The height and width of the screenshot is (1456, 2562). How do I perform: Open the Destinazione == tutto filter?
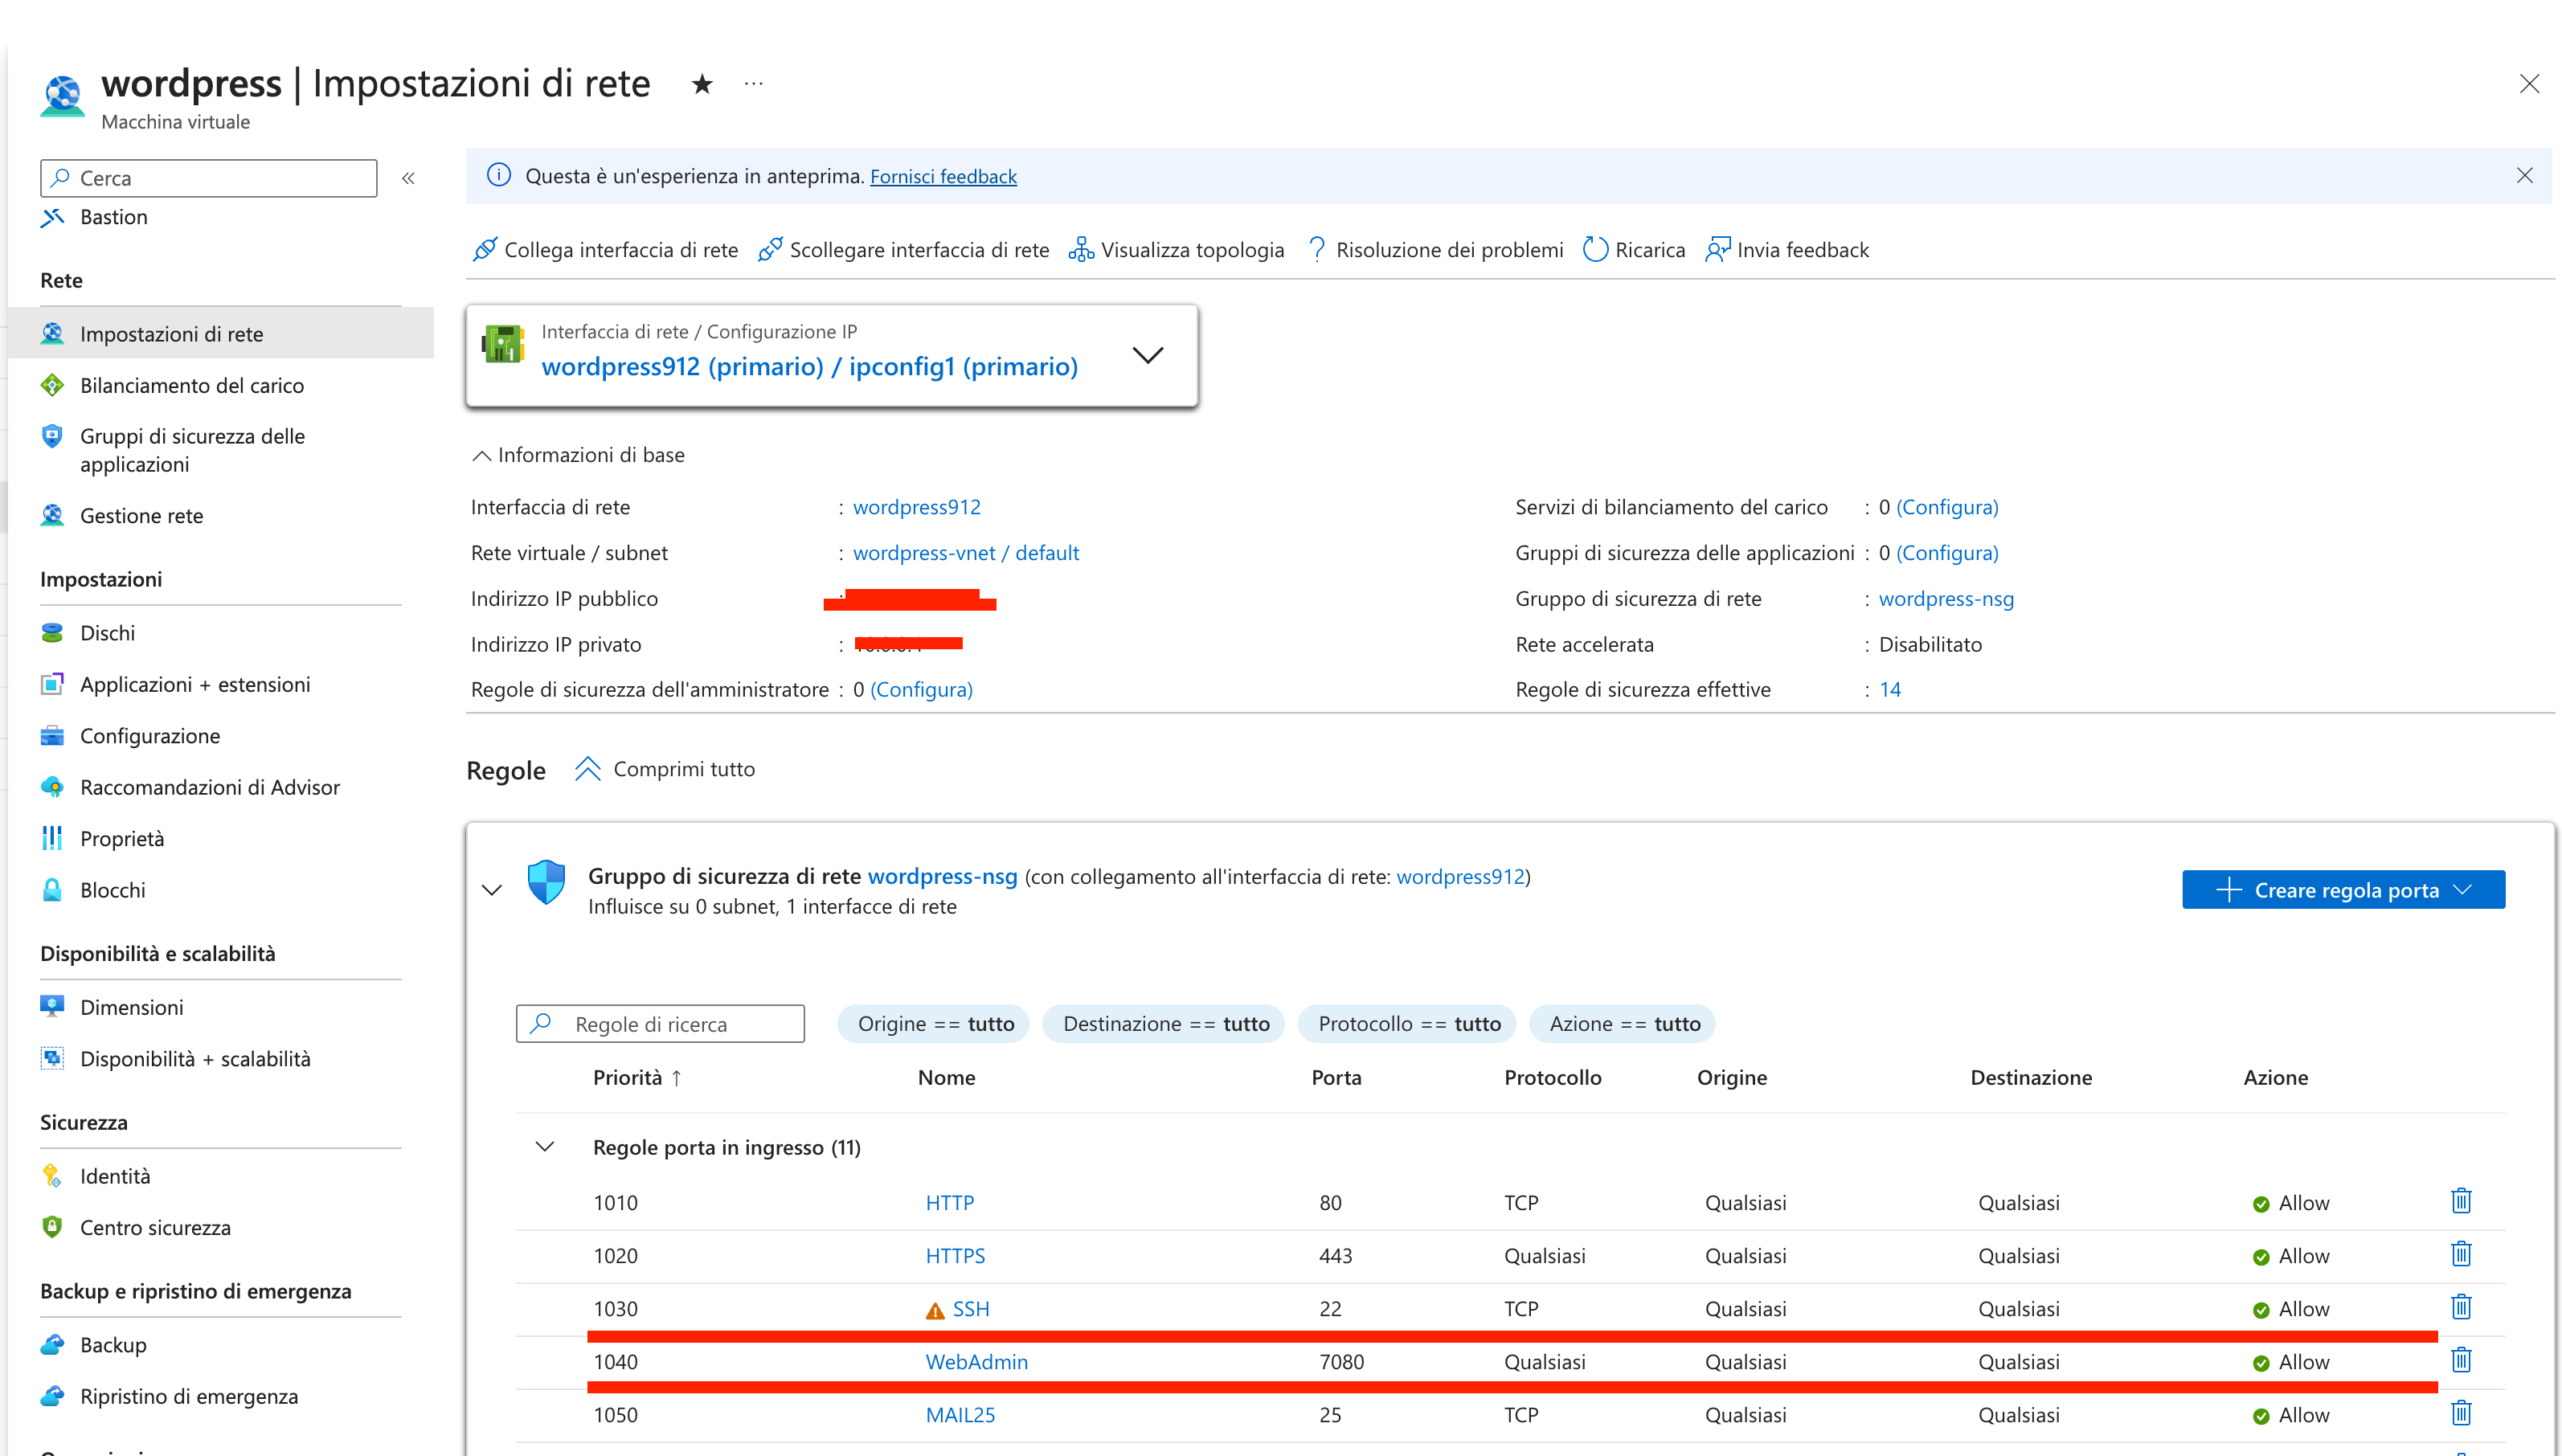(x=1163, y=1024)
